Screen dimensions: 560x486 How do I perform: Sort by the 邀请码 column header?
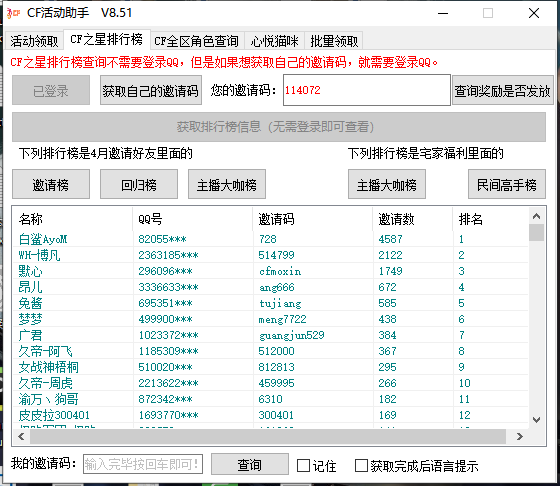(312, 219)
